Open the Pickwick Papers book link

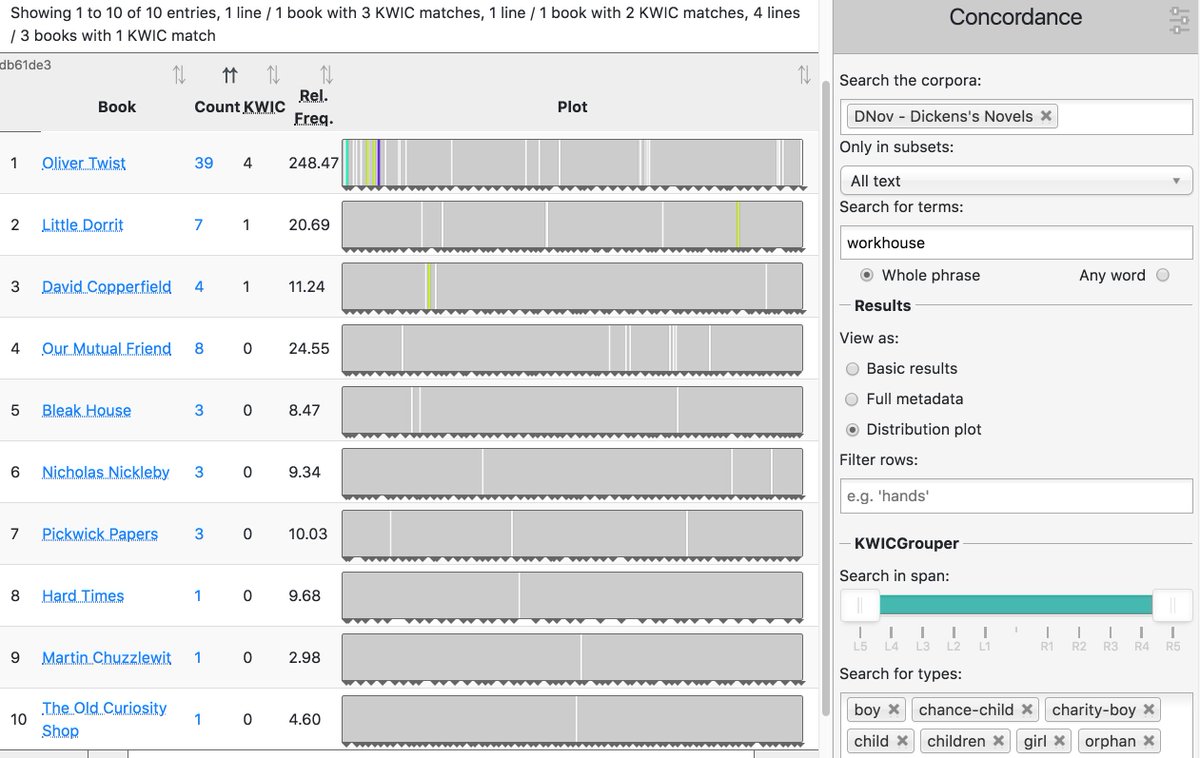(x=100, y=534)
